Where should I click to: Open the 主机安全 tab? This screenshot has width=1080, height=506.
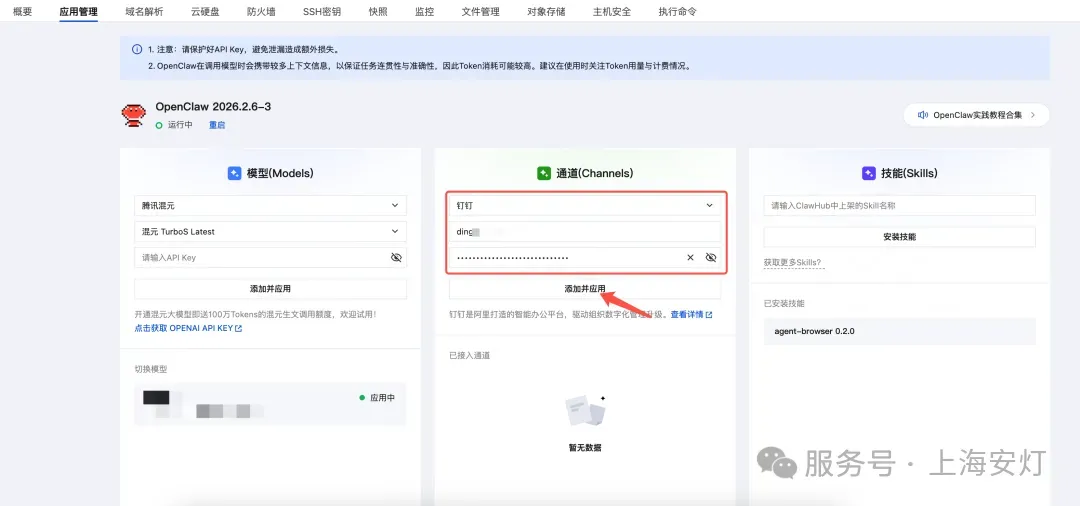point(612,12)
